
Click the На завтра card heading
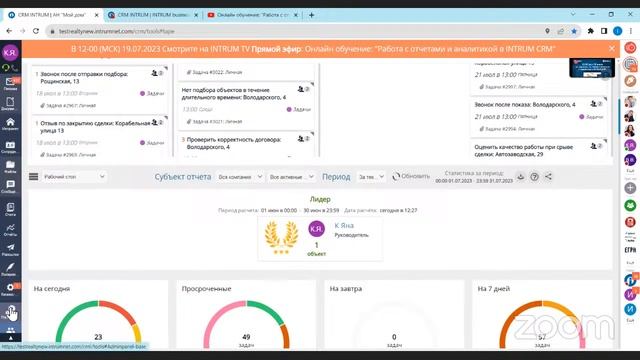(346, 289)
